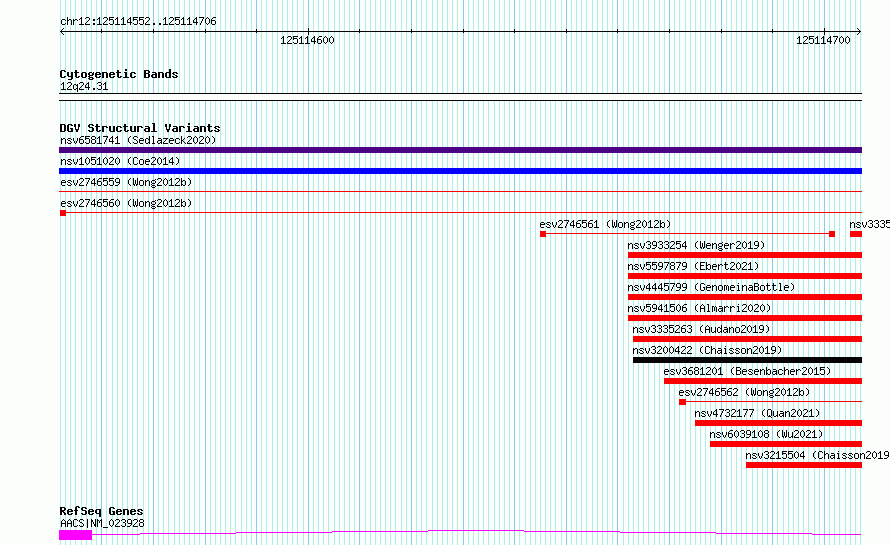This screenshot has width=890, height=545.
Task: Click the 125114700 ruler position label
Action: tap(823, 40)
